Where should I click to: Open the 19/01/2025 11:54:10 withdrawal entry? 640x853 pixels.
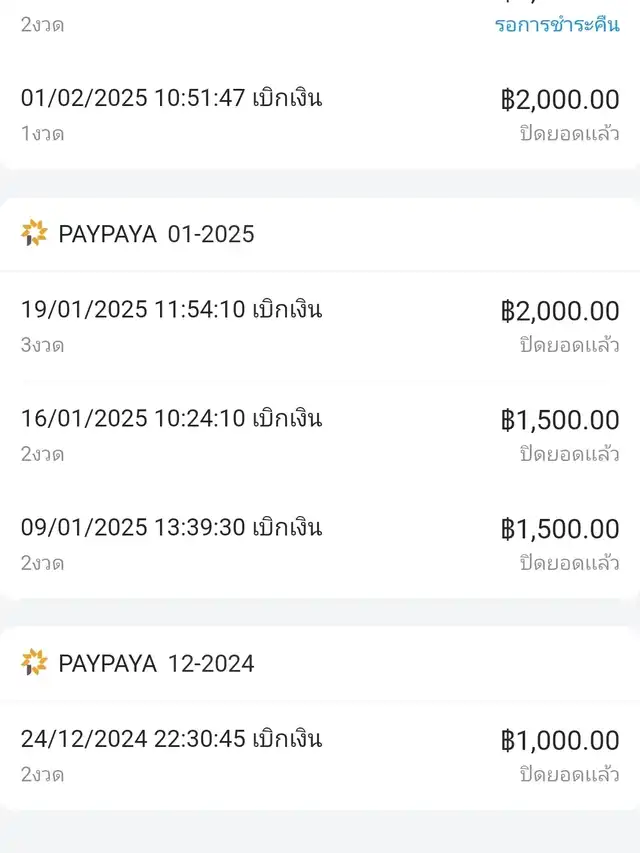171,310
